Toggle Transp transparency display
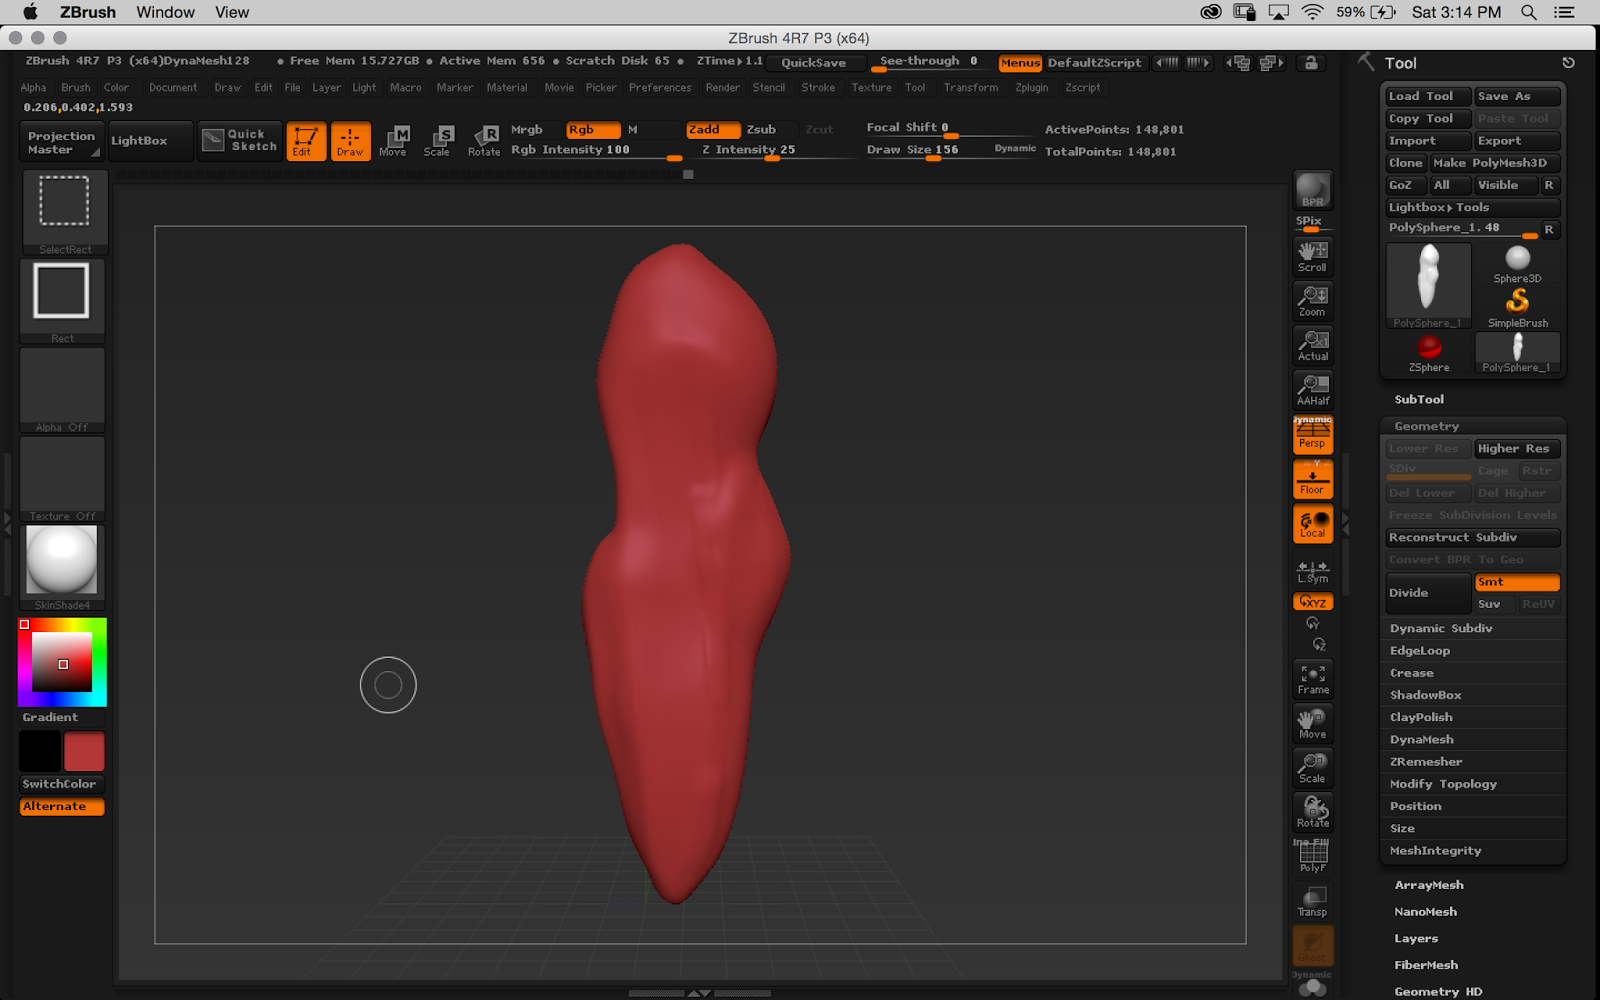 point(1313,900)
